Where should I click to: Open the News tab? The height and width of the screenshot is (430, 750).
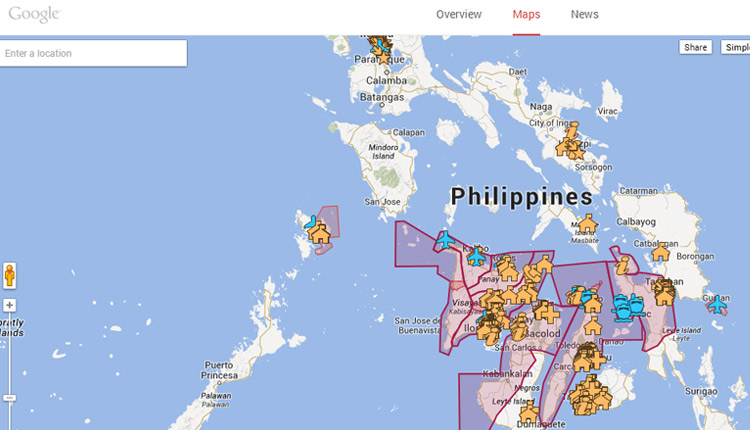pyautogui.click(x=585, y=14)
